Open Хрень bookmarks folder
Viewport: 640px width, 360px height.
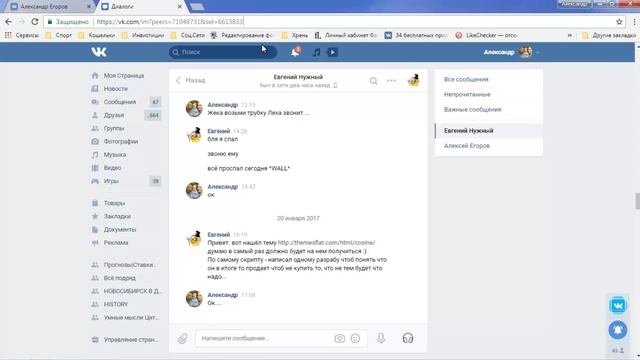click(295, 36)
